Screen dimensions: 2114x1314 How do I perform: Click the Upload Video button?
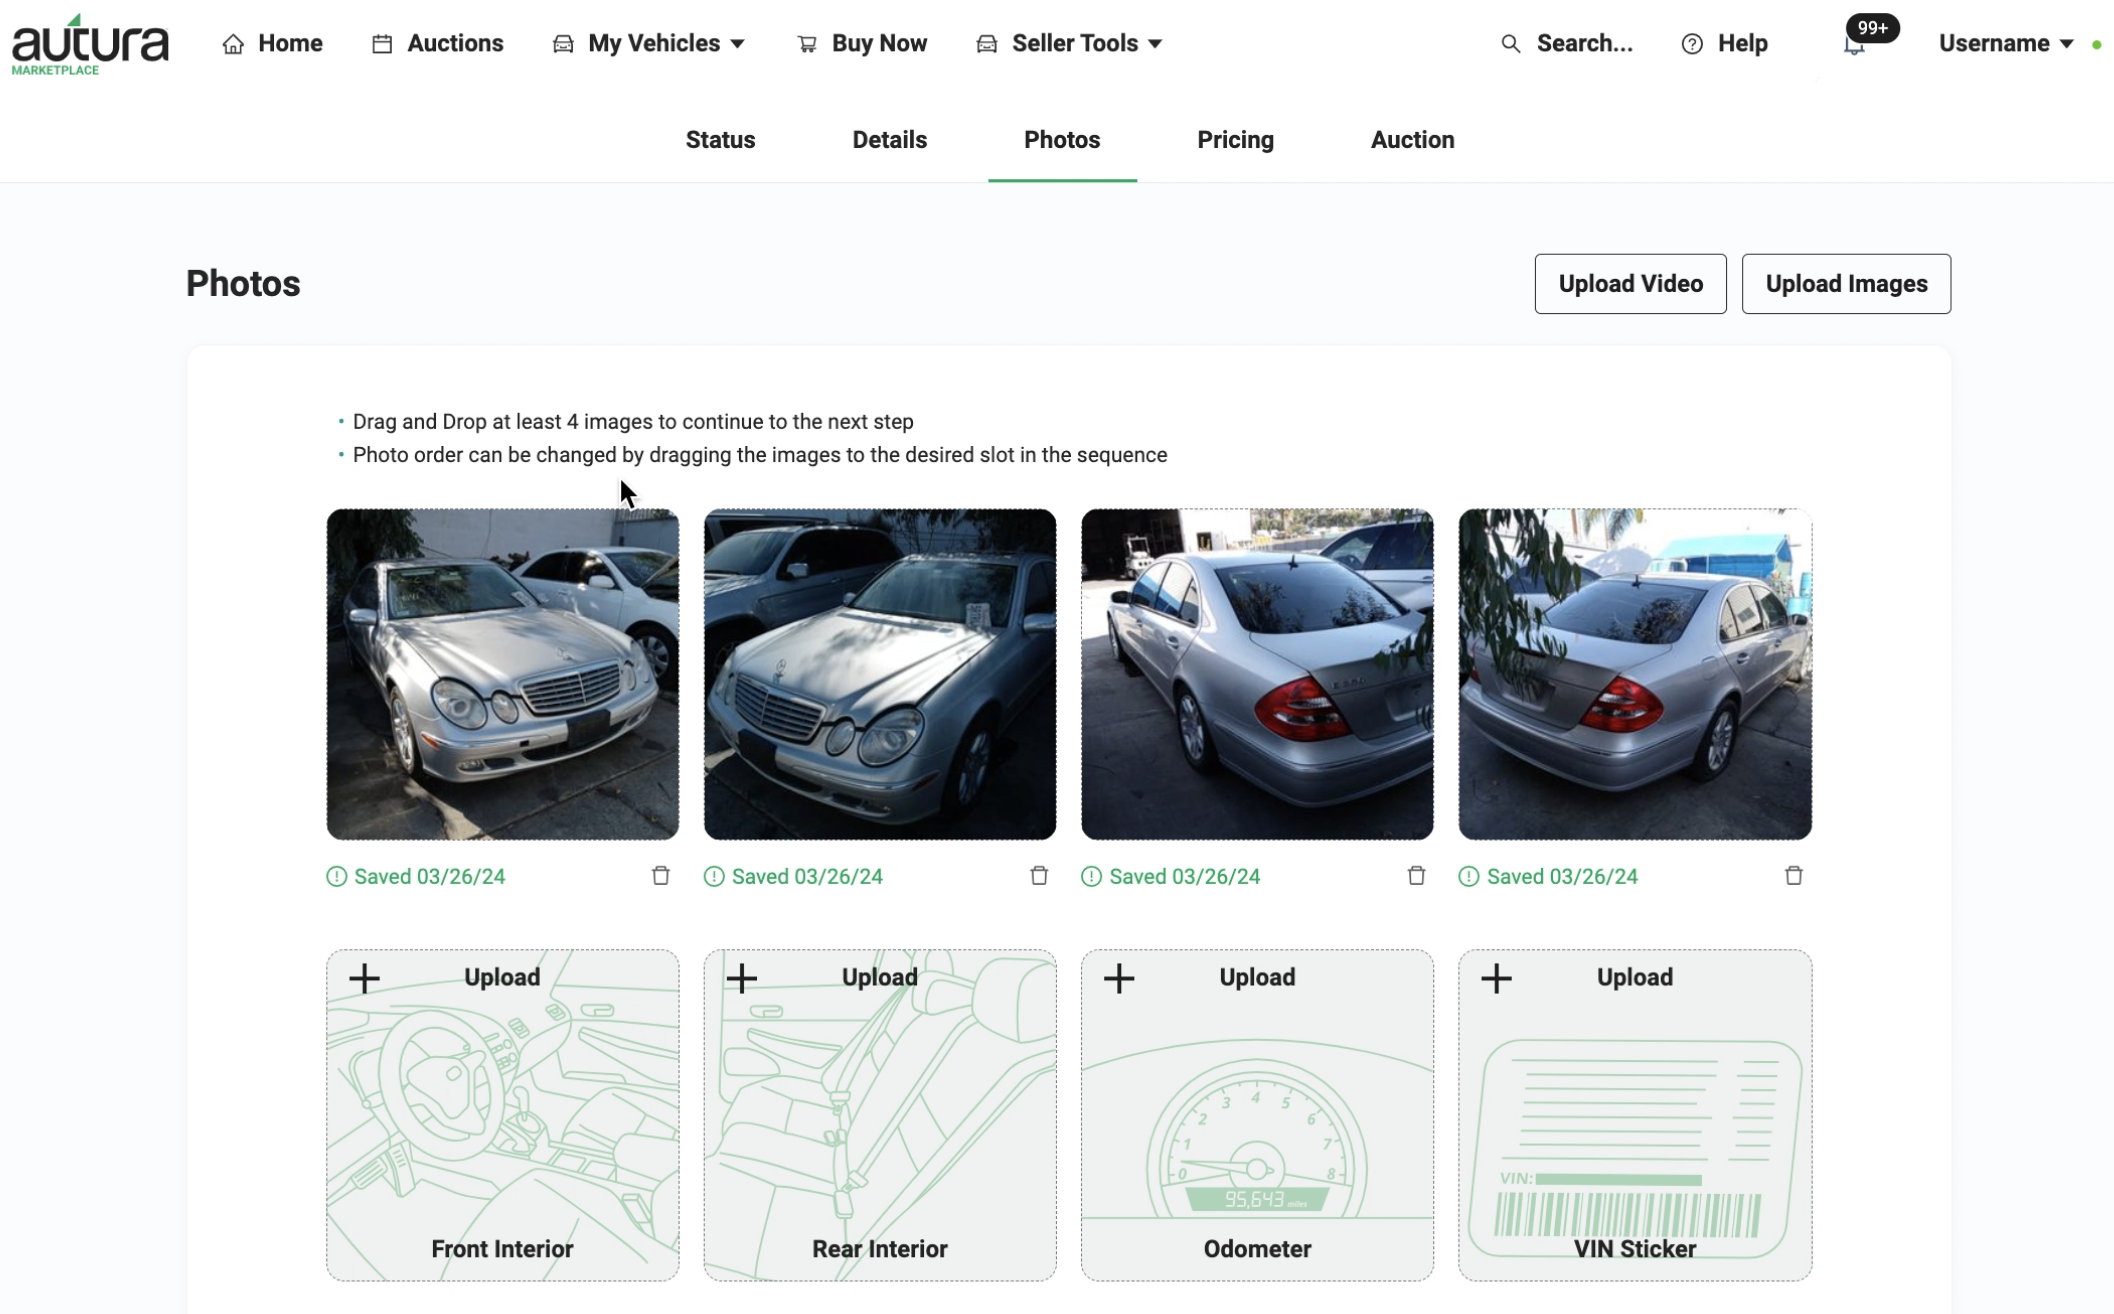(x=1630, y=284)
